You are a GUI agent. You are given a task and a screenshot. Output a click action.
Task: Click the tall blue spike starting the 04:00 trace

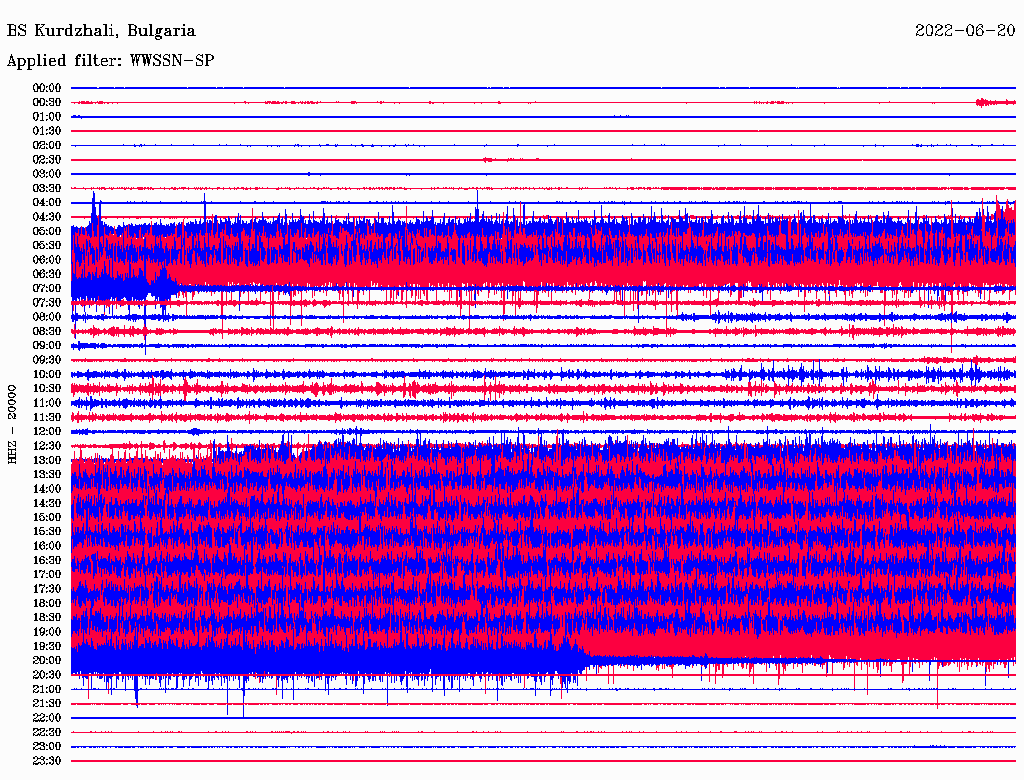(94, 203)
